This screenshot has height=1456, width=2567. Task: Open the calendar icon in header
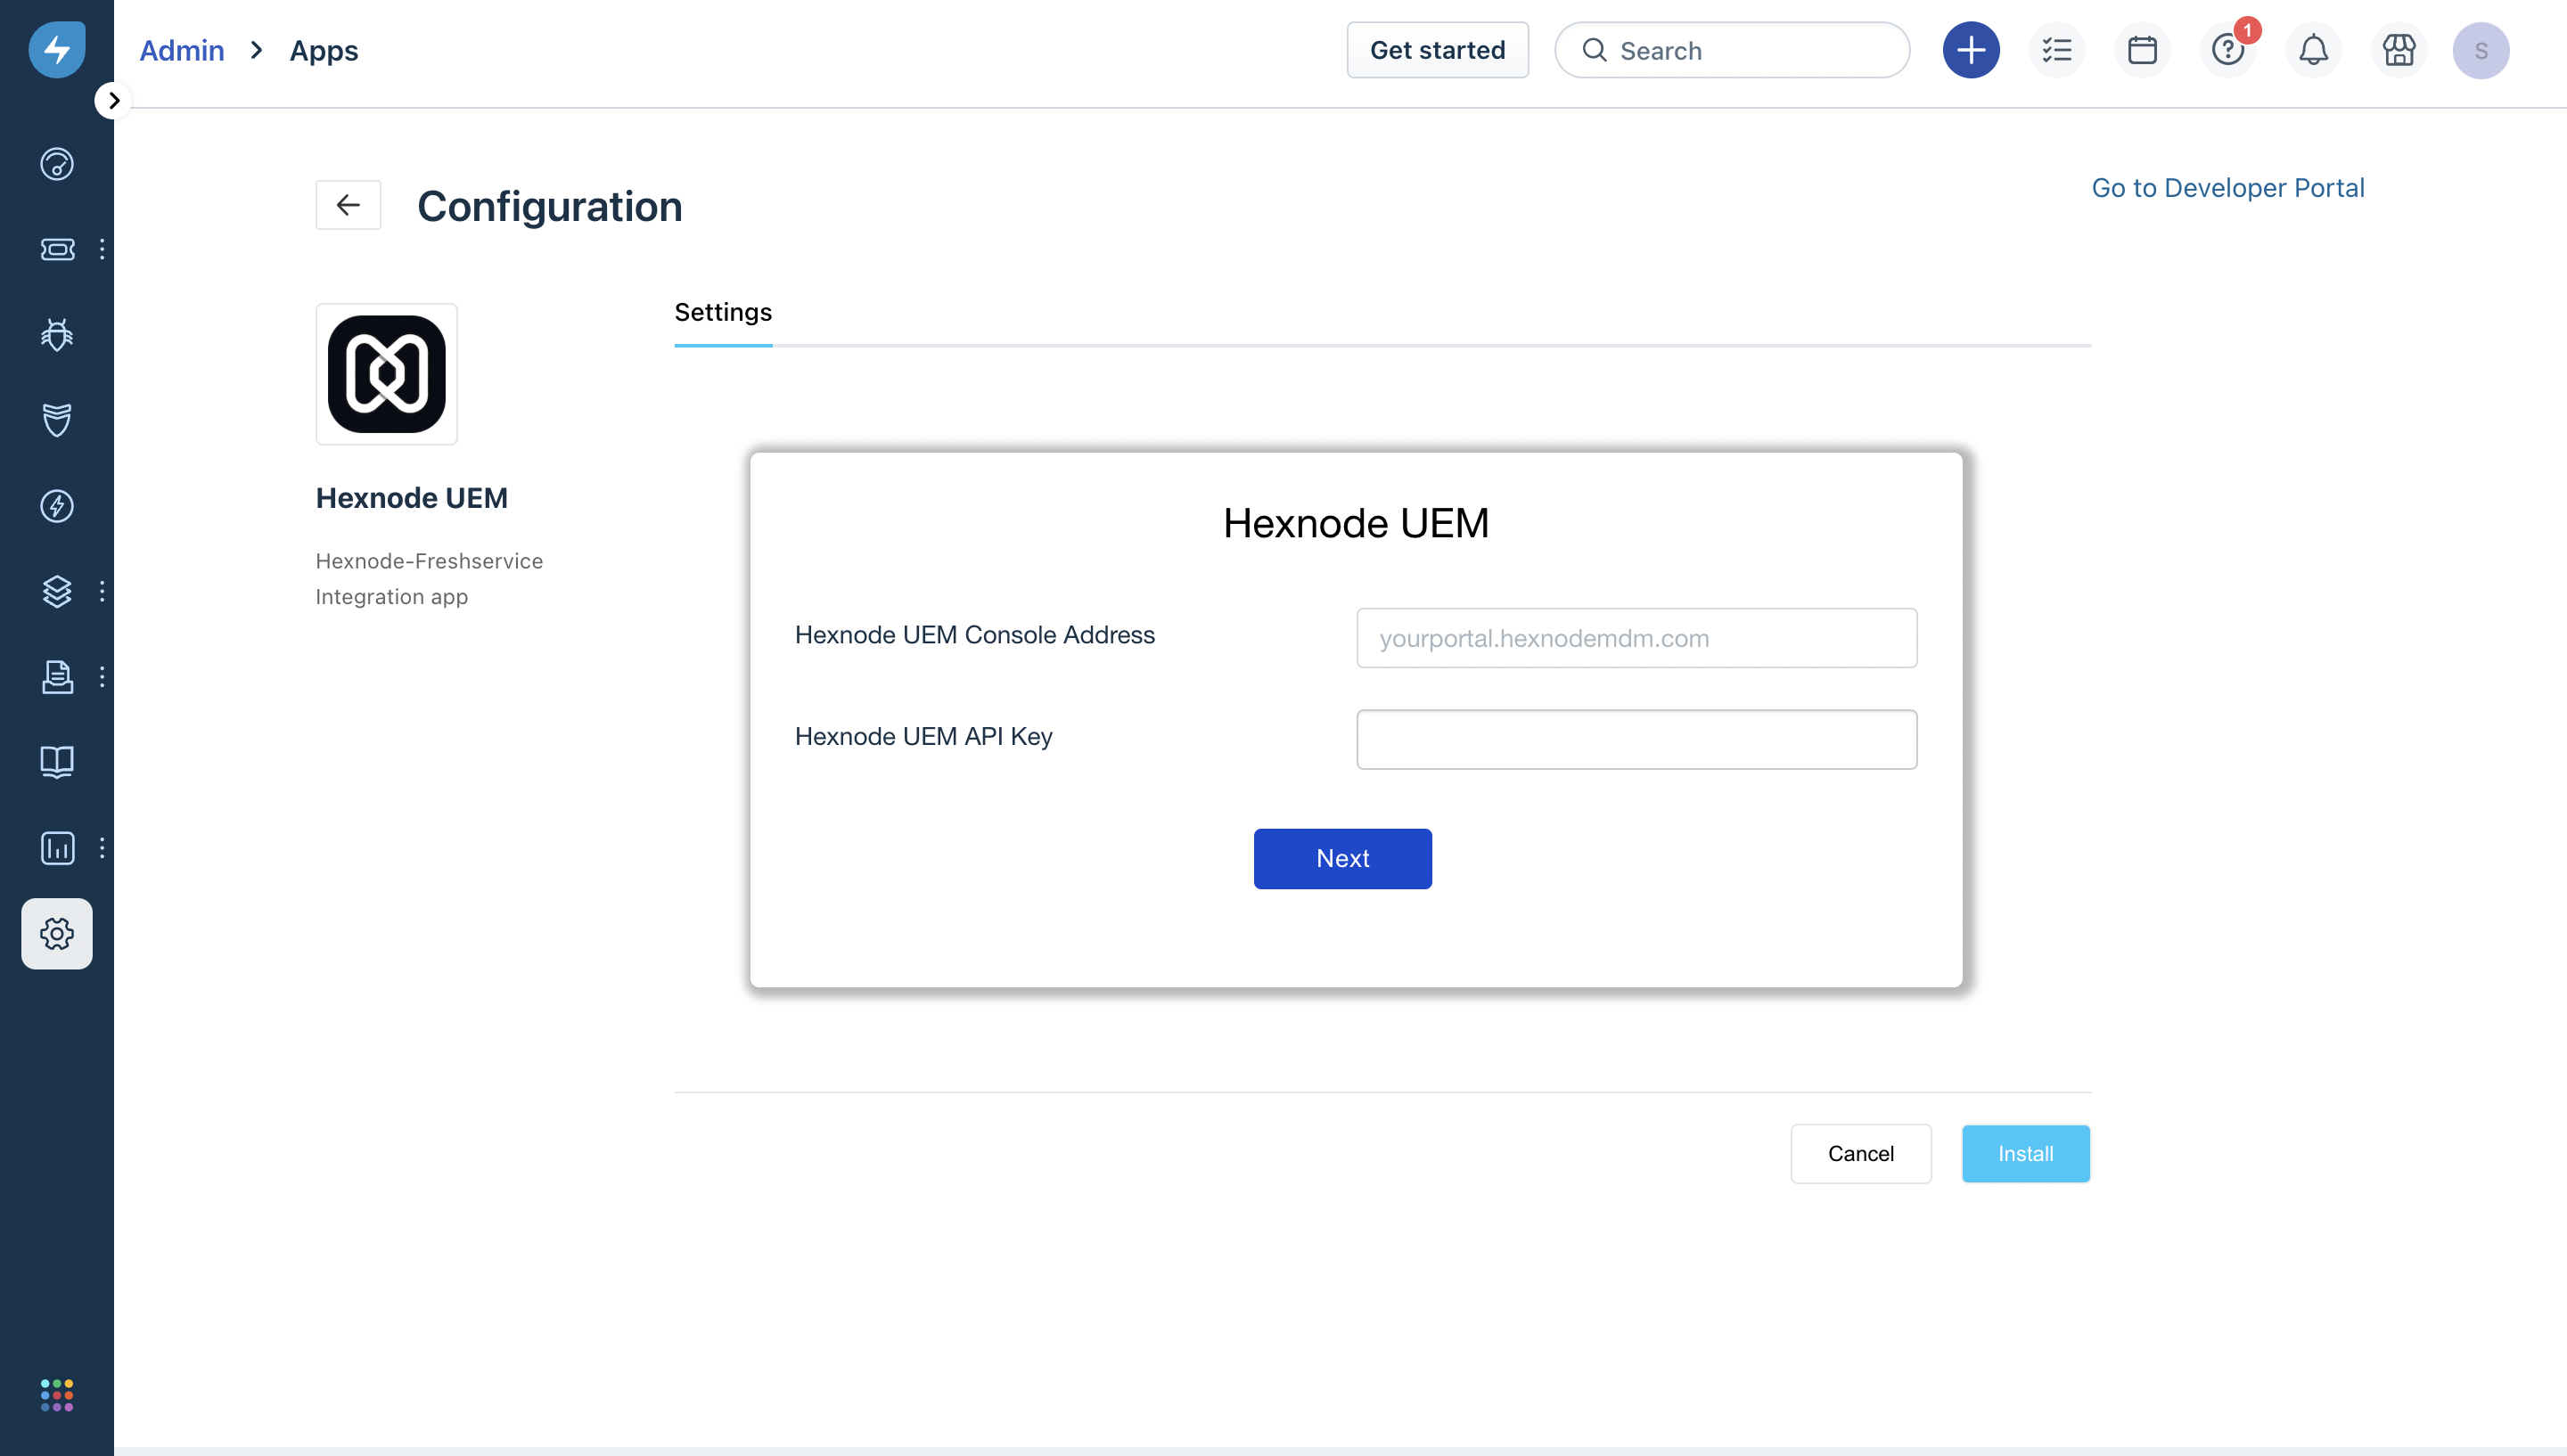[x=2142, y=50]
